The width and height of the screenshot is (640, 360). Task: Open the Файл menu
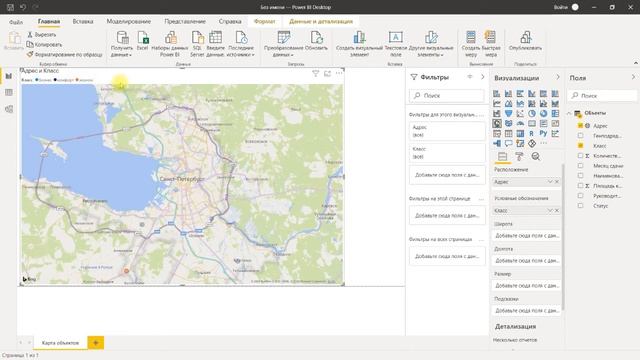point(16,22)
